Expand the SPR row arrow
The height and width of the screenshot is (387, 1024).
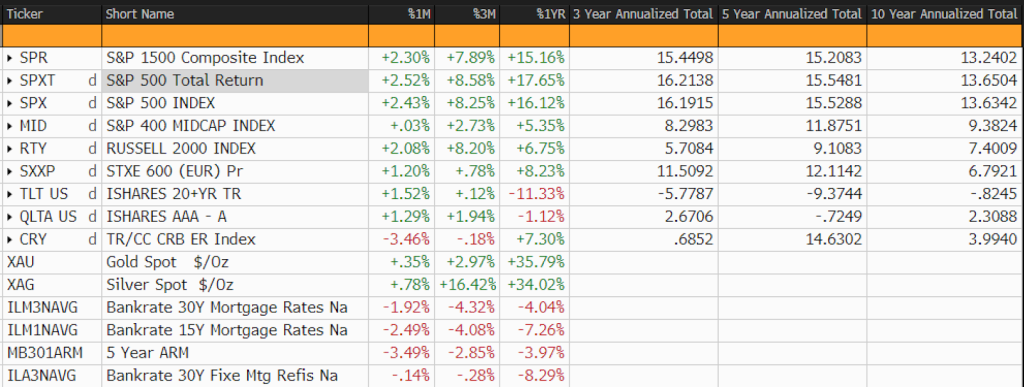coord(10,58)
